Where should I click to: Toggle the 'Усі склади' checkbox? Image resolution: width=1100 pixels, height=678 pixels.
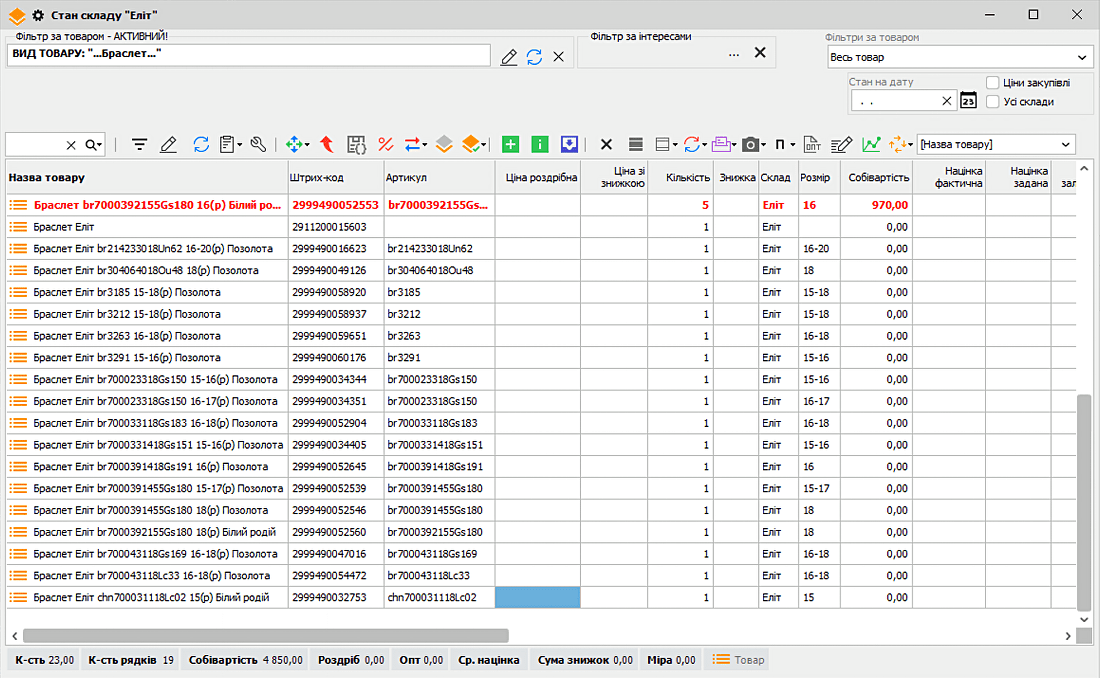click(993, 101)
